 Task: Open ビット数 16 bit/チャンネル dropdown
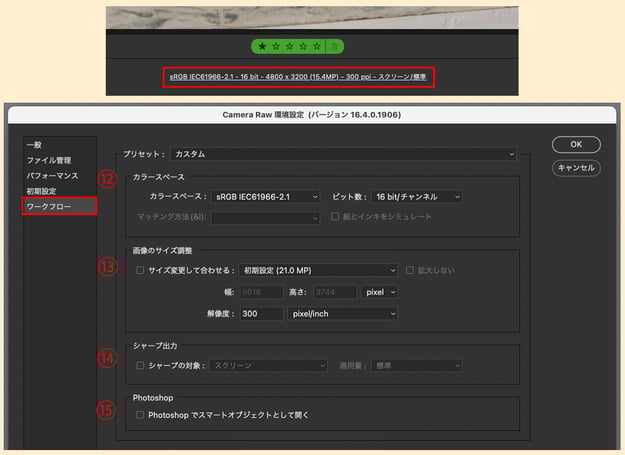click(417, 197)
